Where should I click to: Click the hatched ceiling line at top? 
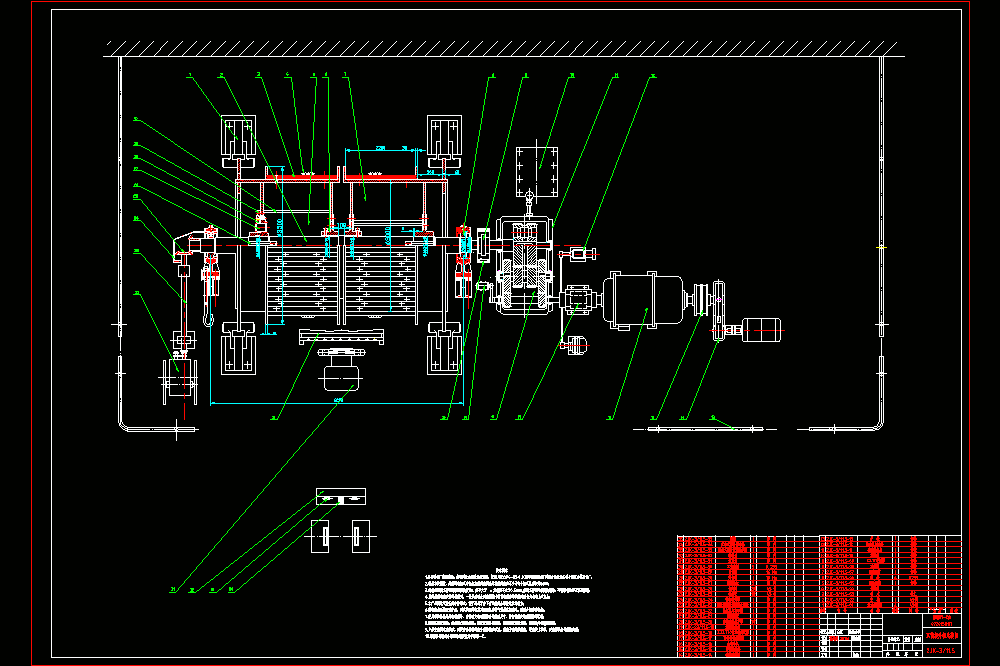tap(504, 49)
